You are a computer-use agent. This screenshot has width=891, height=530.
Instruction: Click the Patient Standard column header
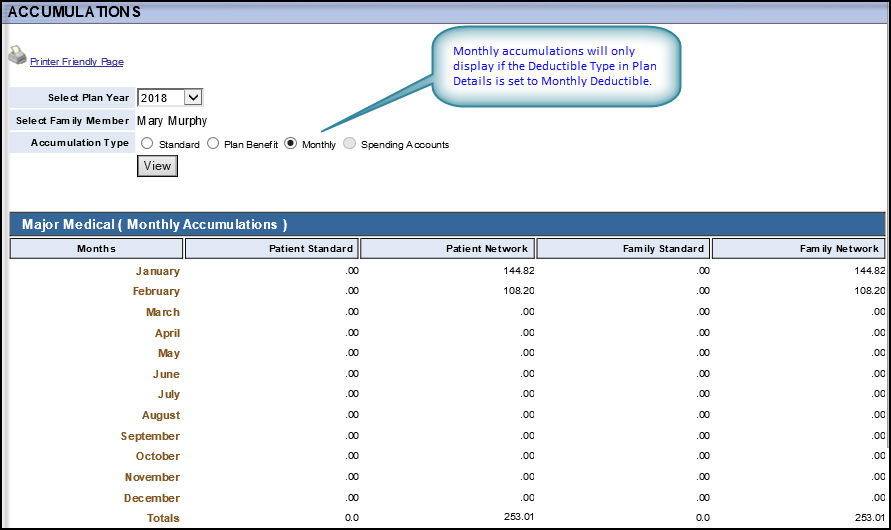[271, 248]
